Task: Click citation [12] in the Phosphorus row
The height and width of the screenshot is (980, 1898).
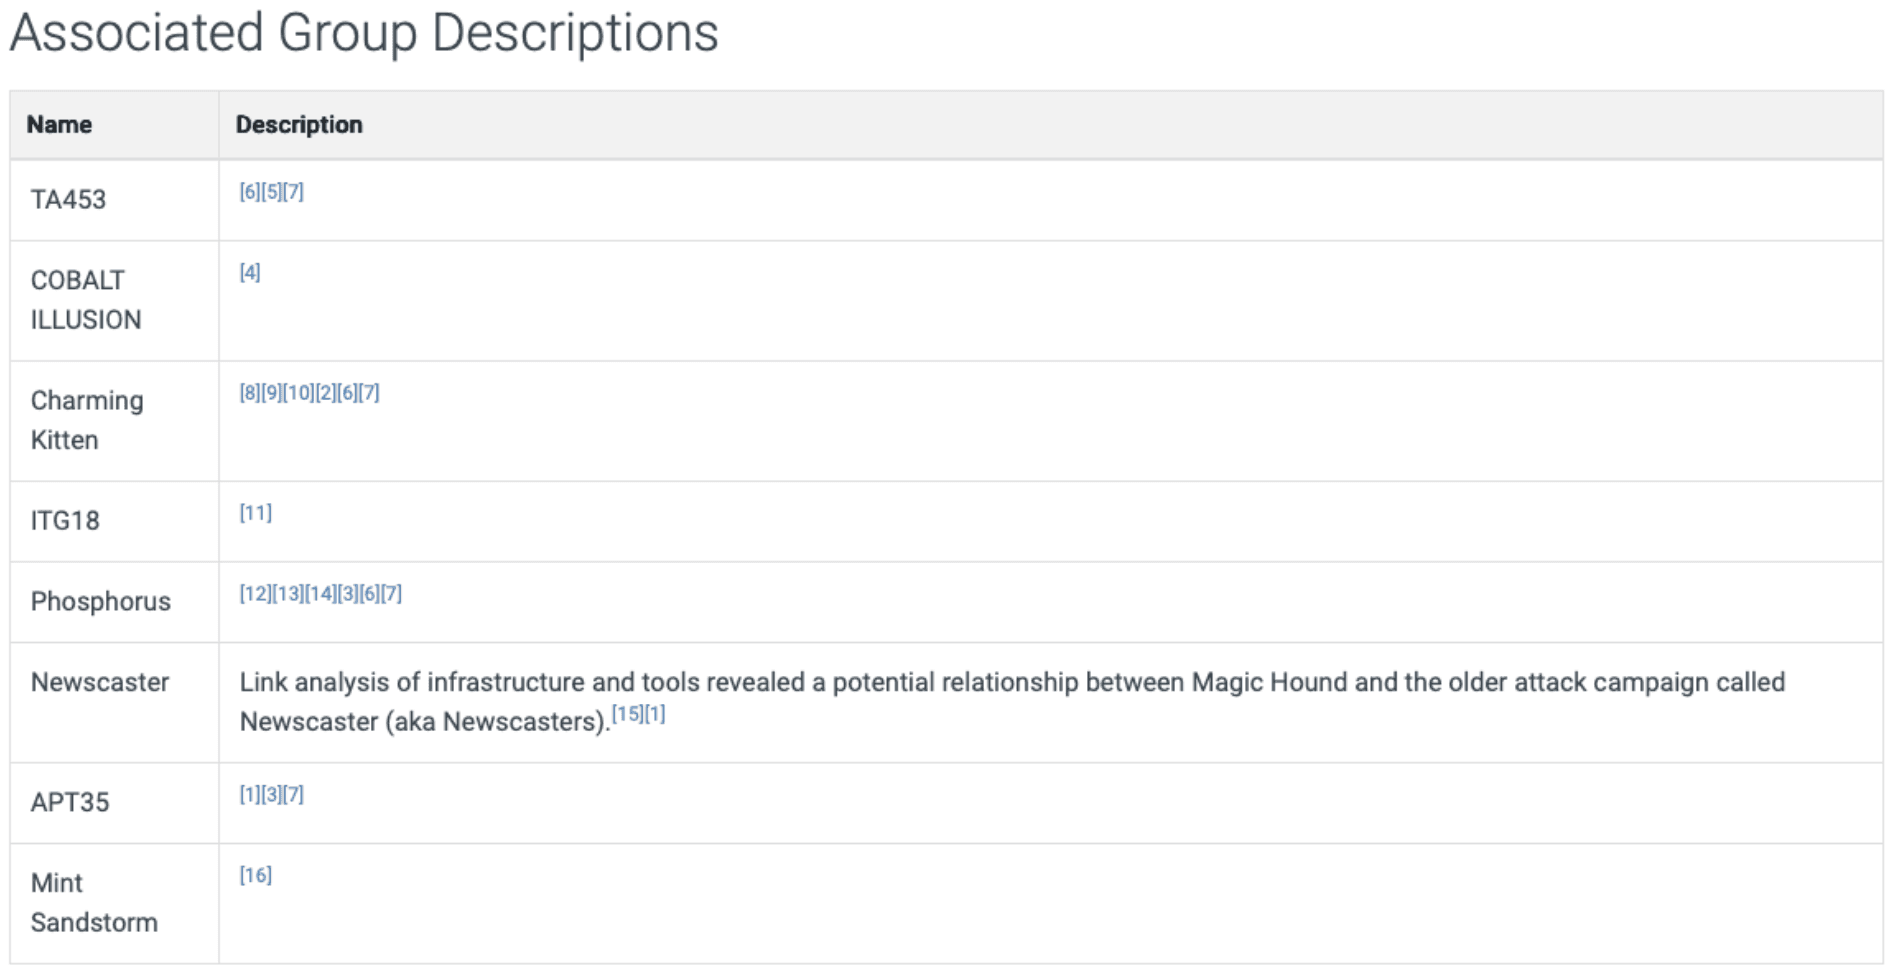Action: pos(255,594)
